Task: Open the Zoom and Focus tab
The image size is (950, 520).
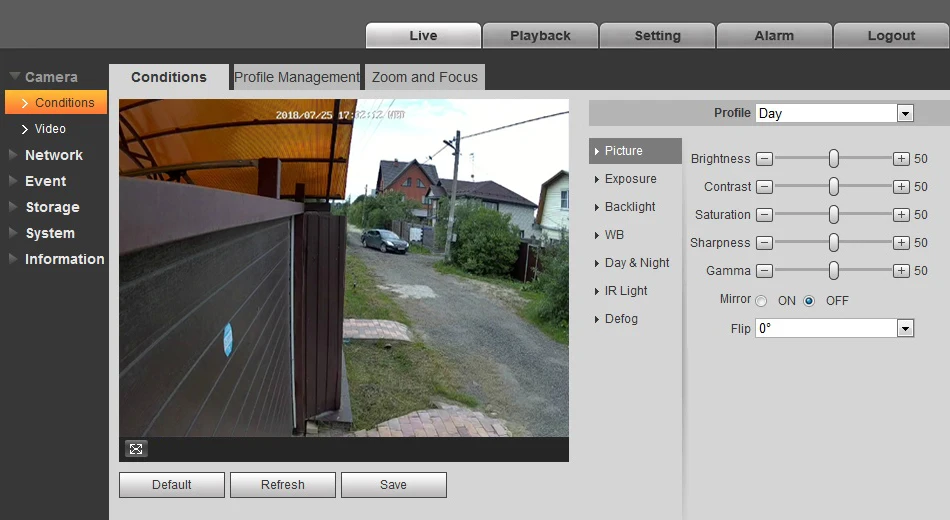Action: [x=425, y=77]
